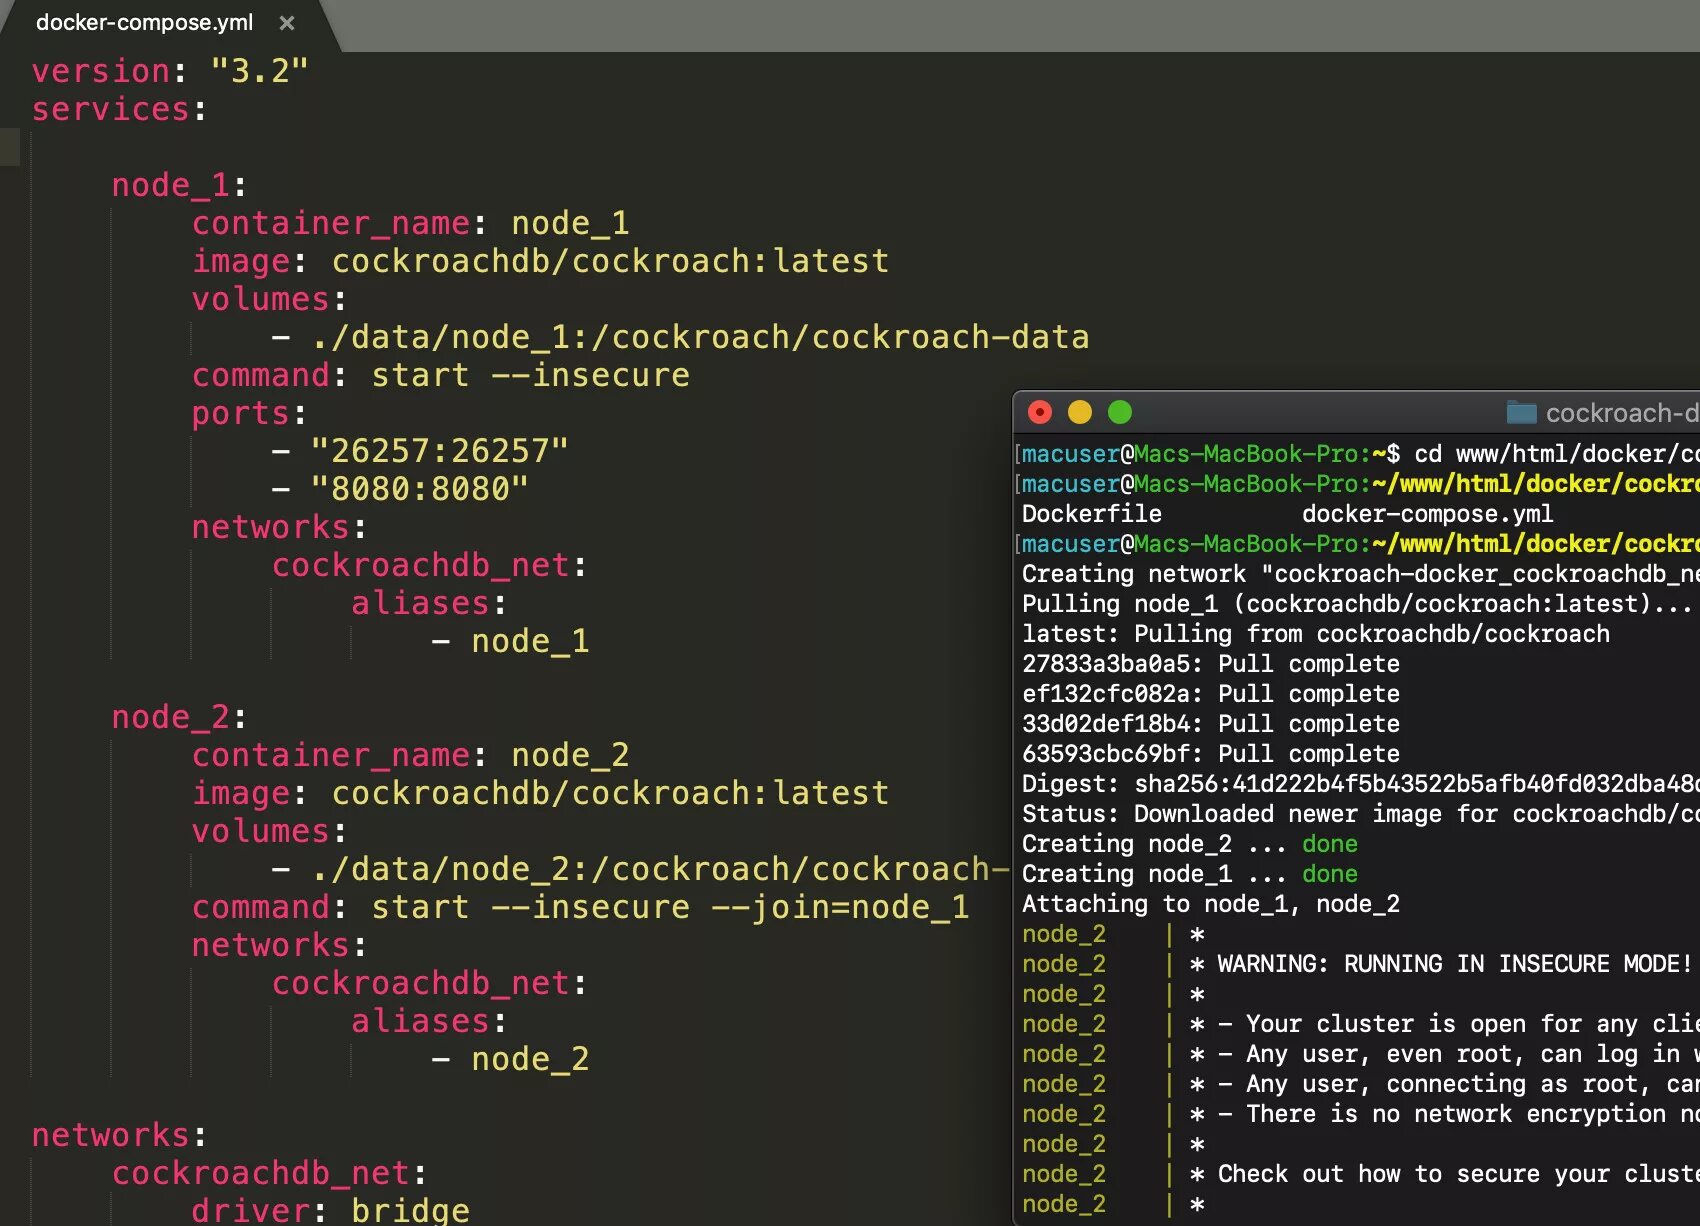Click the Creating node_2 ... done line

[x=1190, y=844]
